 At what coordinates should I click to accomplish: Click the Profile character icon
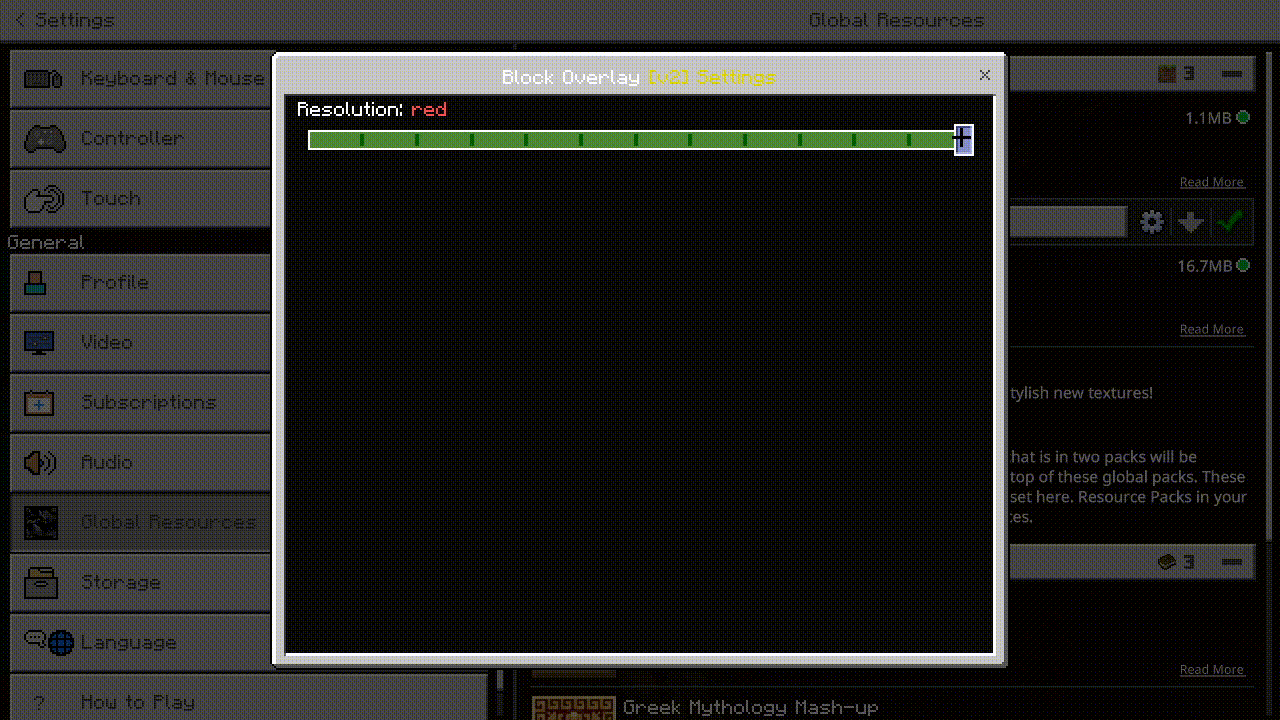pyautogui.click(x=36, y=283)
